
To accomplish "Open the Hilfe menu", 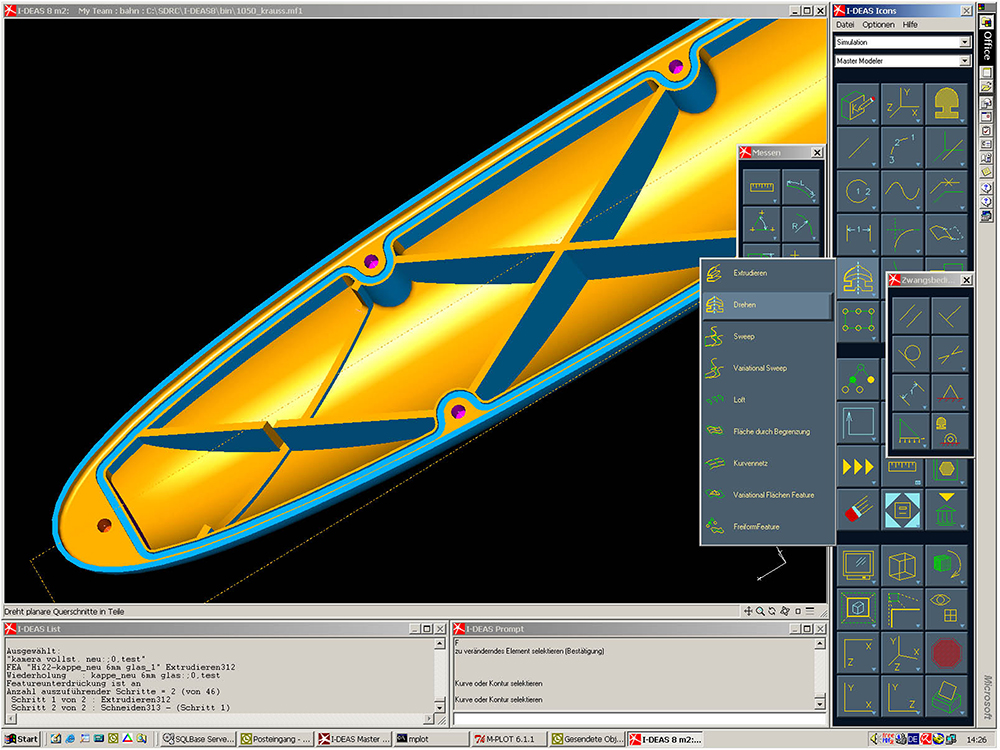I will click(910, 25).
